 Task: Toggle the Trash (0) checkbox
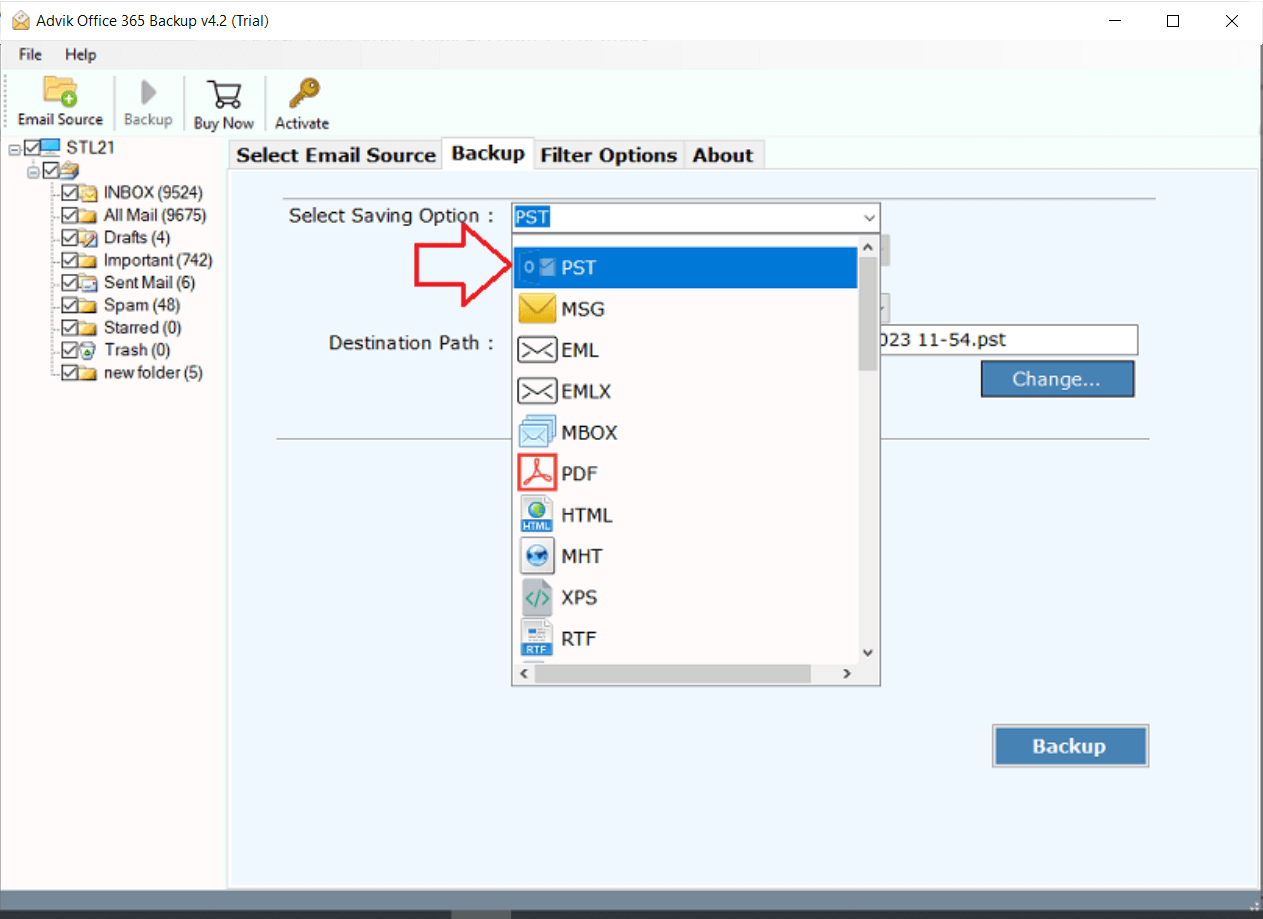pos(70,350)
